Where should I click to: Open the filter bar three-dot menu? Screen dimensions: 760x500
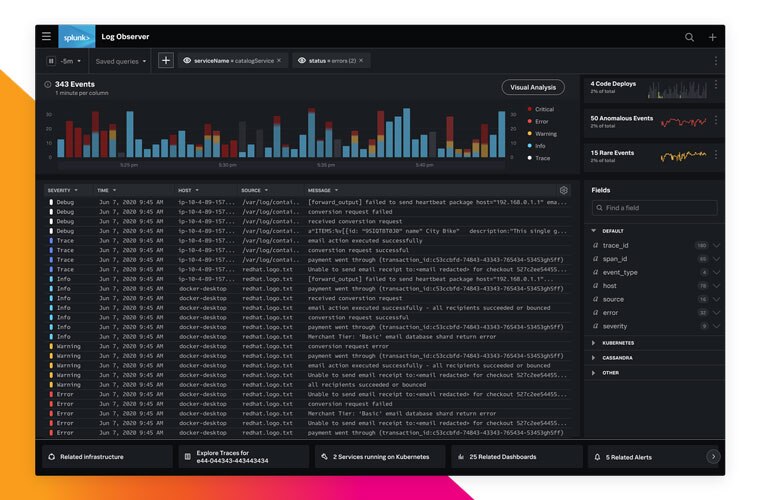tap(715, 61)
